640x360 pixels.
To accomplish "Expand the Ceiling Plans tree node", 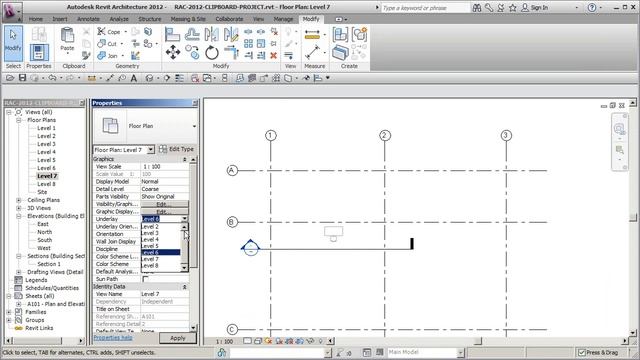I will tap(19, 200).
